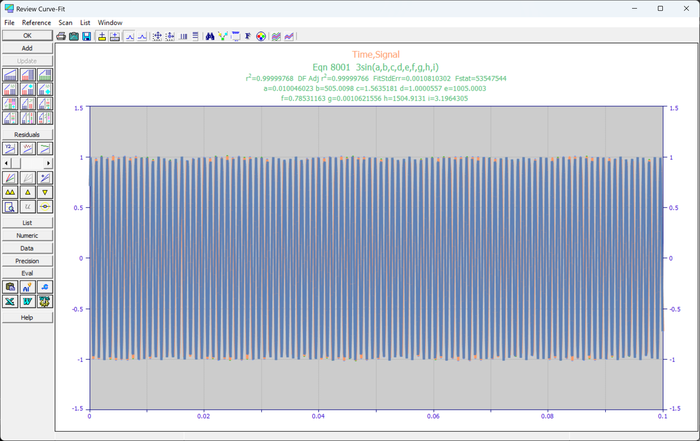The width and height of the screenshot is (700, 441).
Task: Click the right arrow of sidebar scrollbar
Action: [49, 163]
